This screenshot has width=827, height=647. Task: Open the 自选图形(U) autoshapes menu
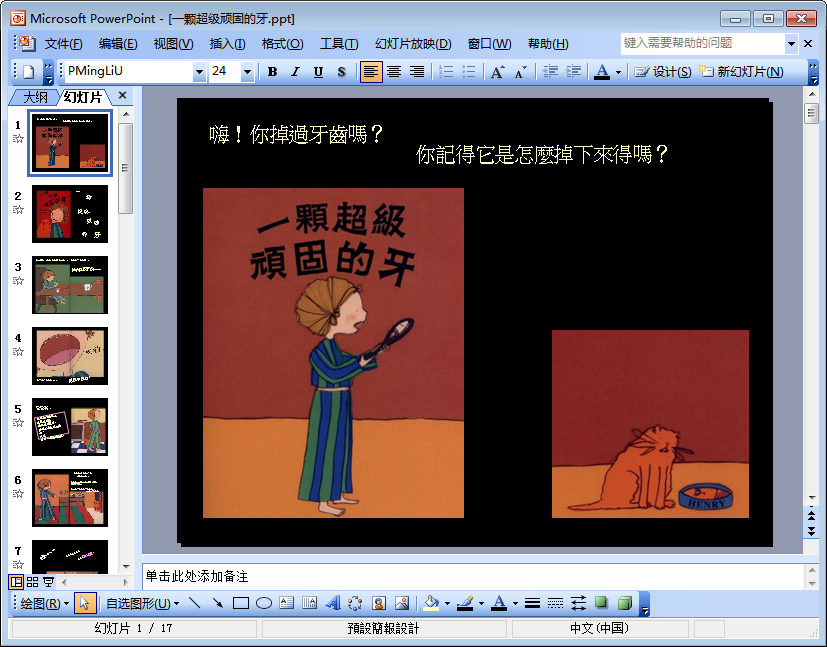click(142, 603)
